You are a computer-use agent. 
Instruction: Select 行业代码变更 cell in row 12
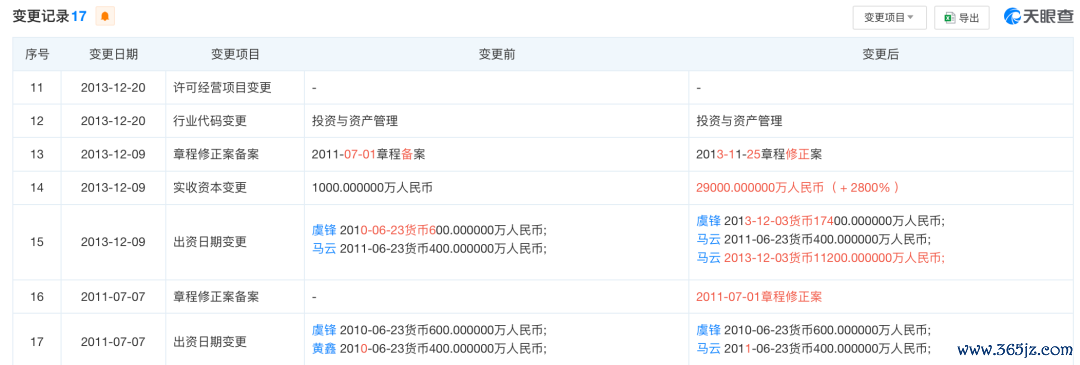[x=236, y=121]
